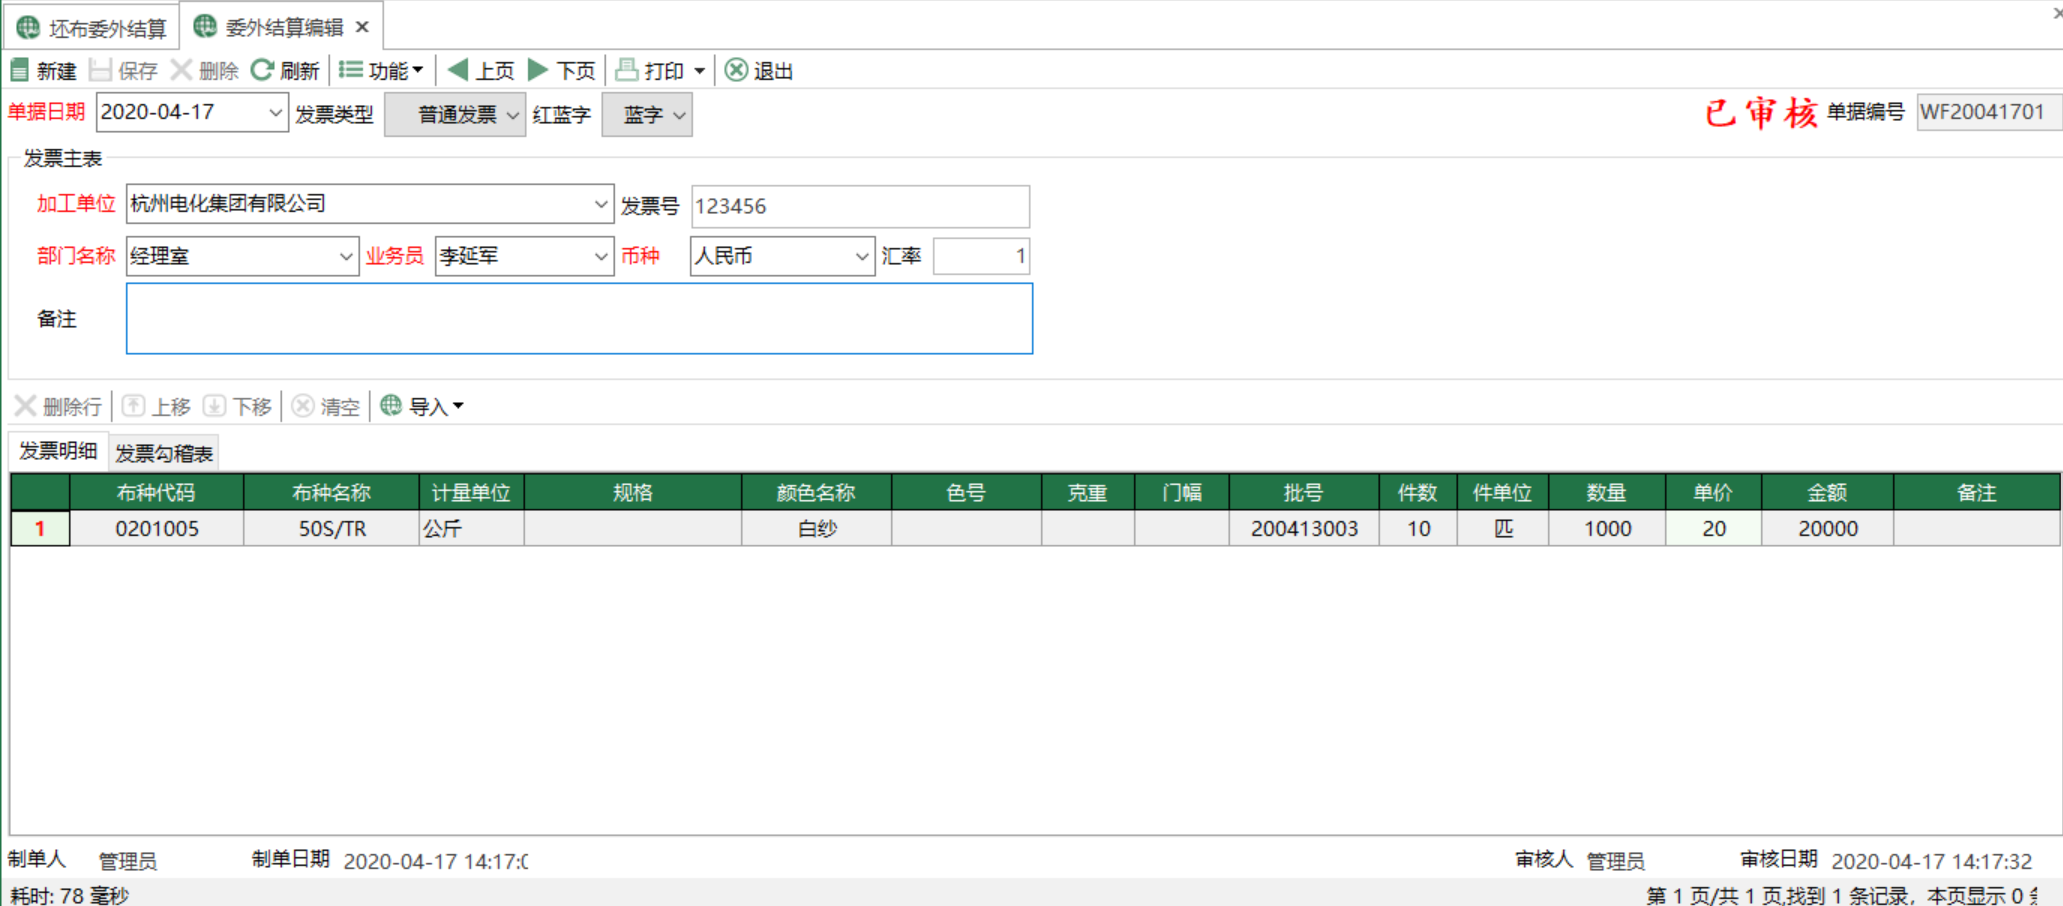Viewport: 2063px width, 906px height.
Task: Click the 规格 column header
Action: coord(633,492)
